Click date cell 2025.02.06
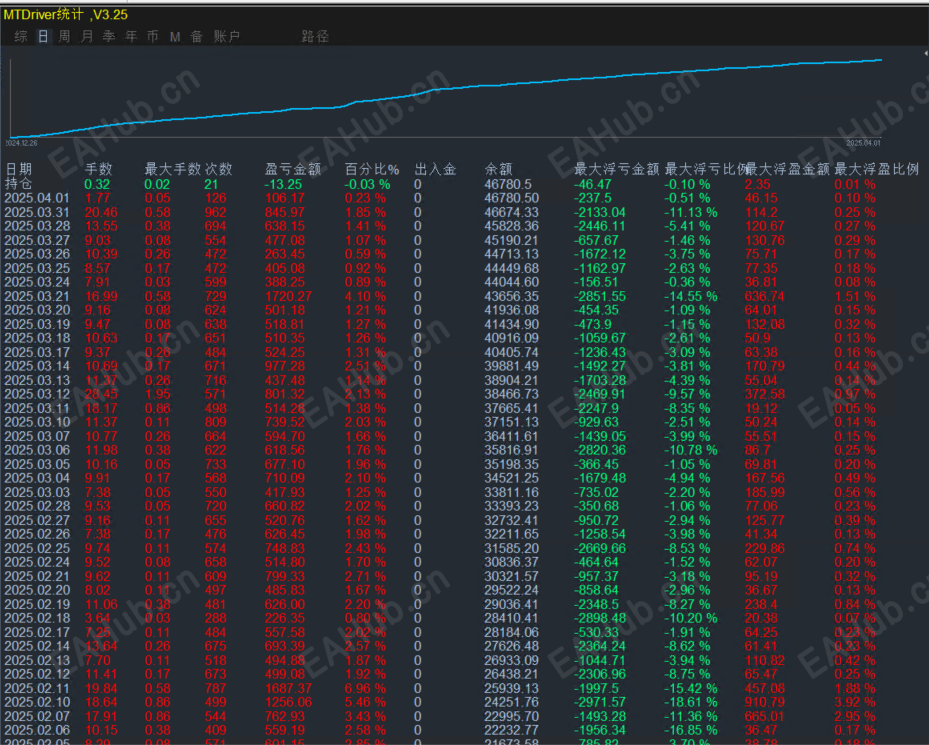Viewport: 929px width, 745px height. [37, 730]
